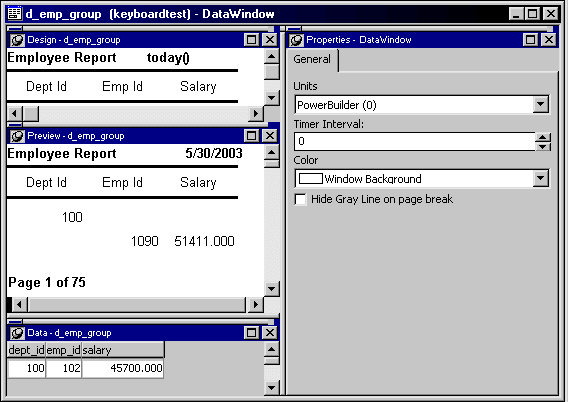The image size is (568, 402).
Task: Decrease the Timer Interval with down arrow
Action: coord(543,146)
